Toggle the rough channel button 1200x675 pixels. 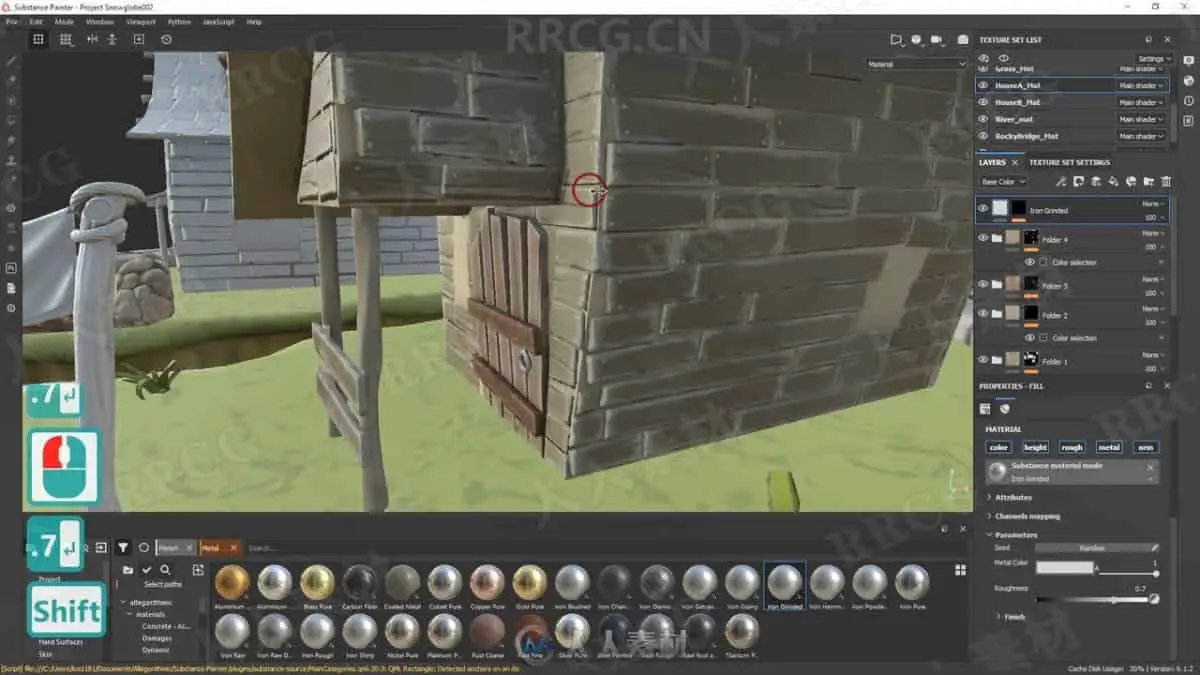pyautogui.click(x=1072, y=447)
